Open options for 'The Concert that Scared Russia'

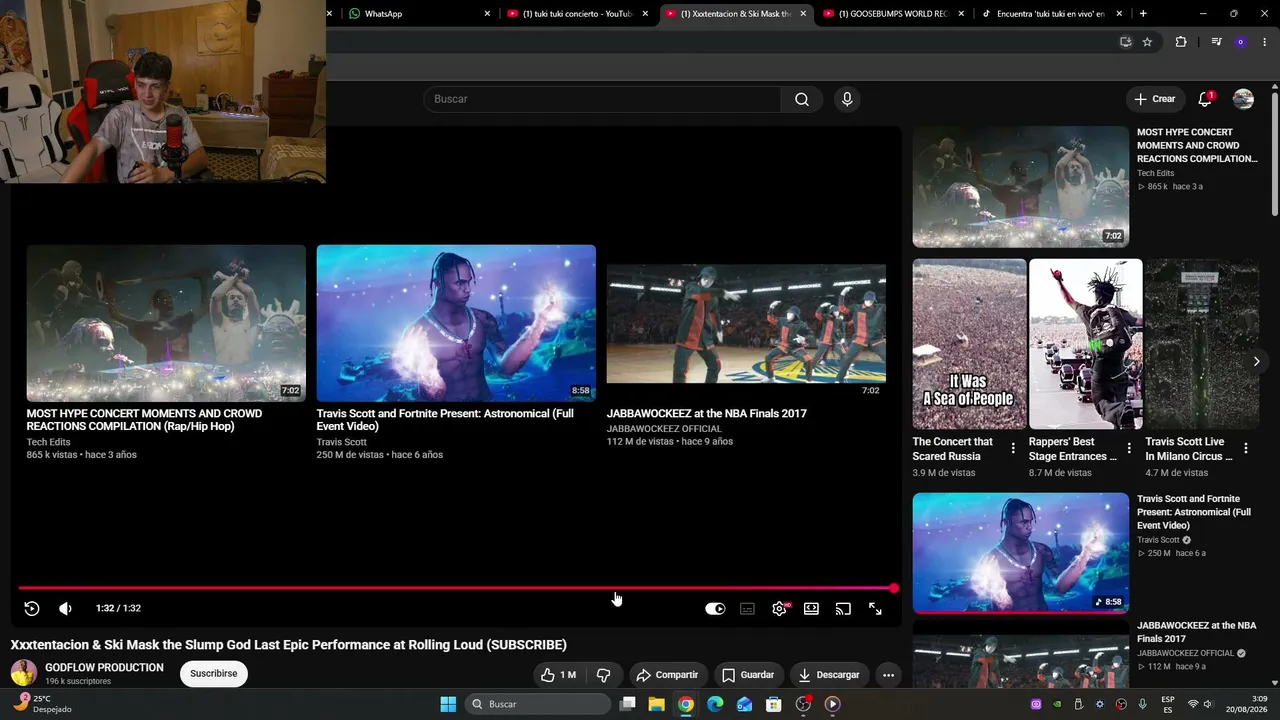pyautogui.click(x=1013, y=449)
